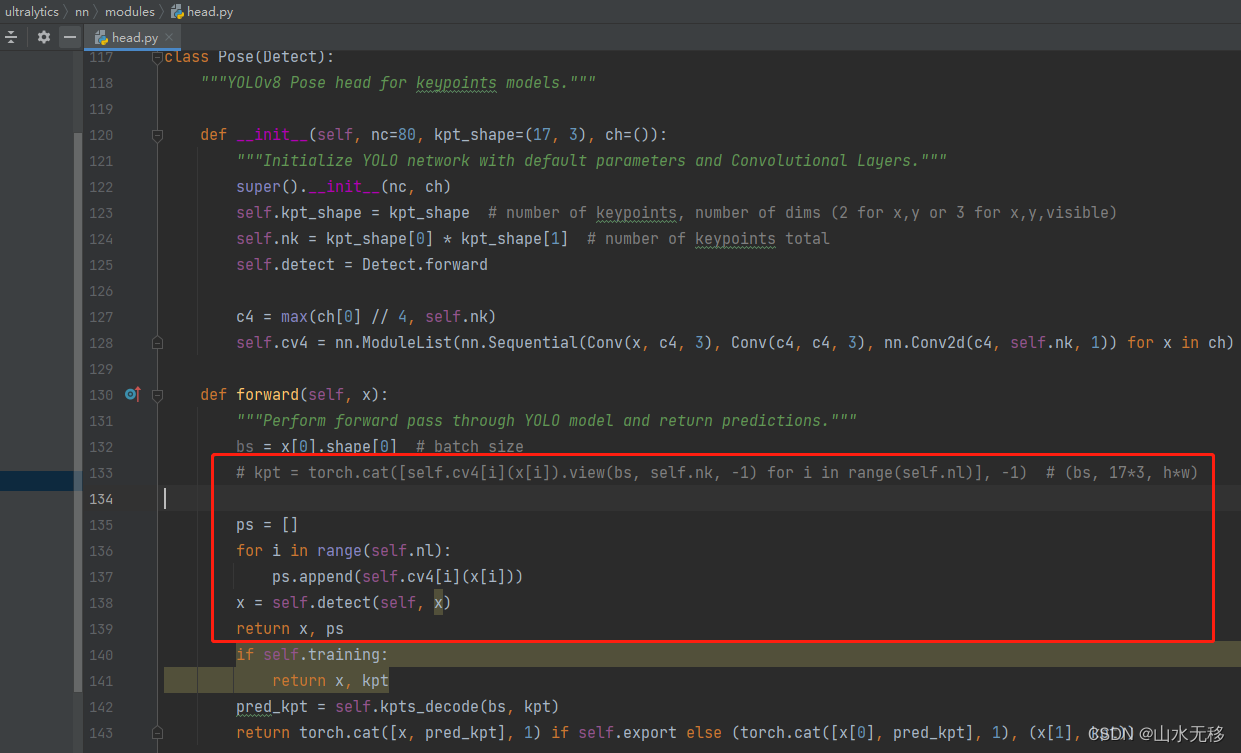Collapse the __init__ method fold marker
Screen dimensions: 1241x753
click(157, 135)
